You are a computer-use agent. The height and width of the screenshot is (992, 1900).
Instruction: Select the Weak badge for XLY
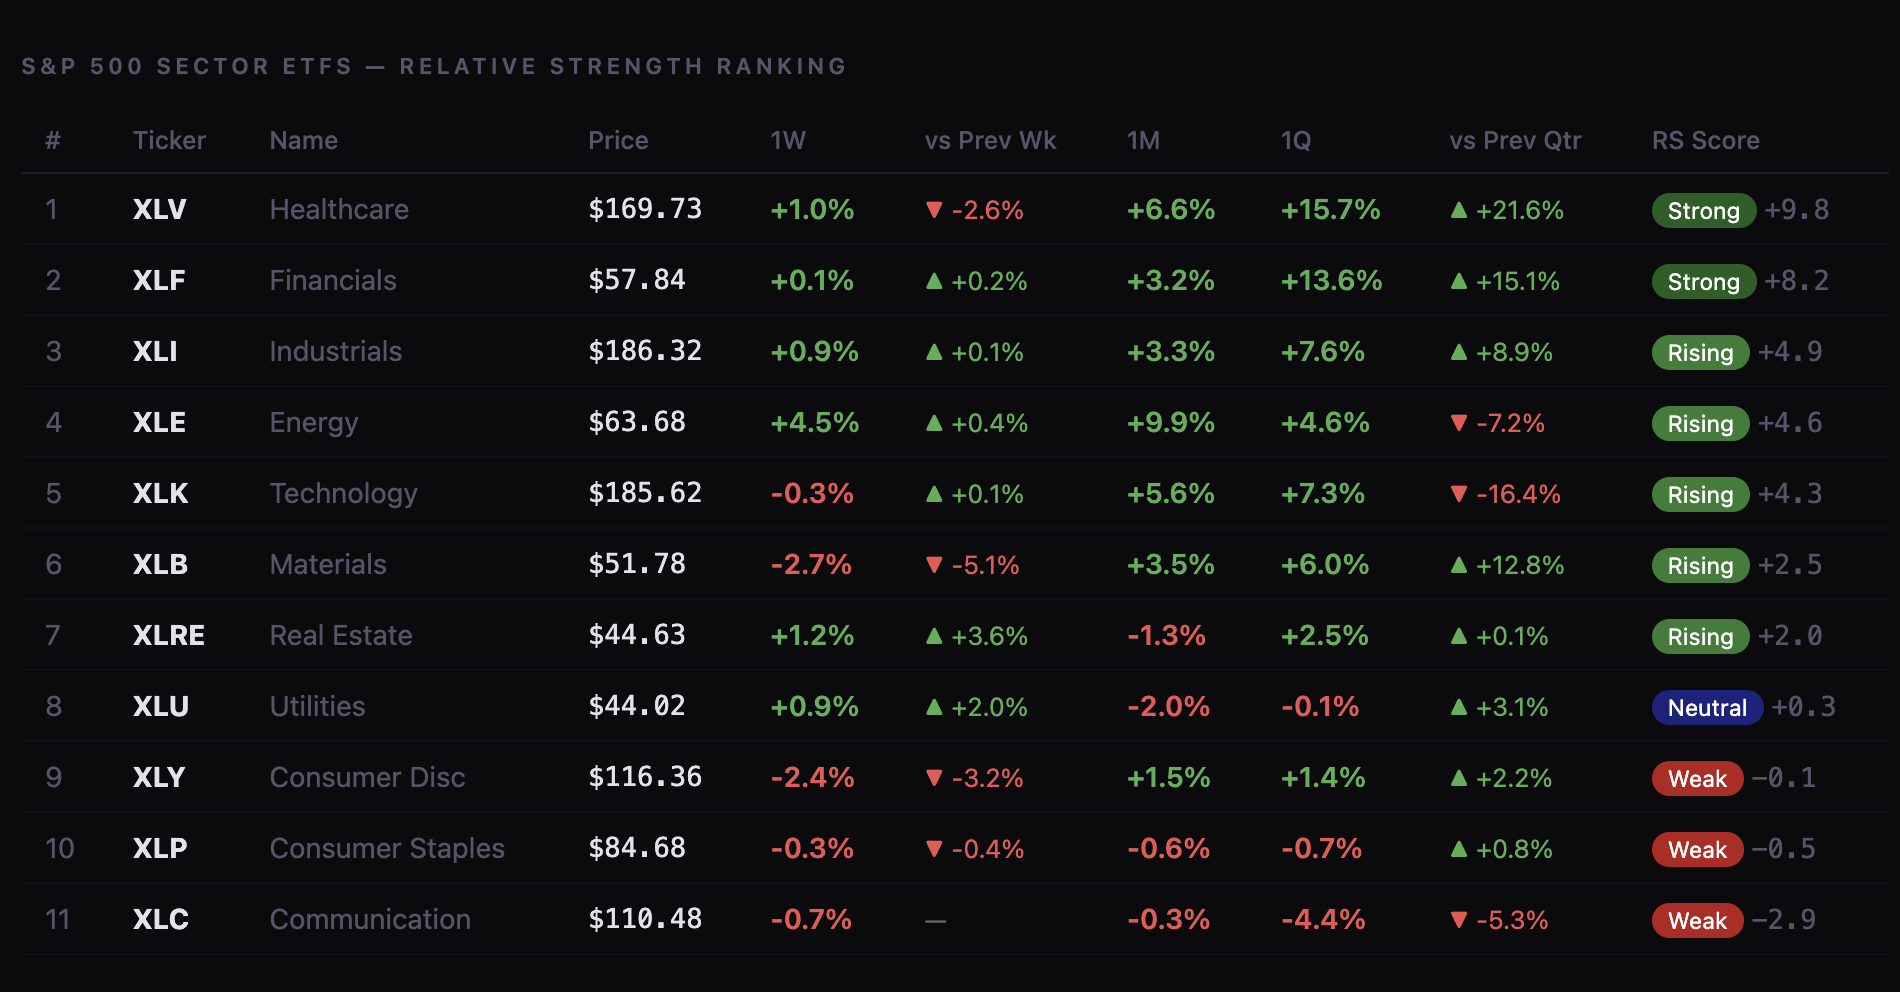pyautogui.click(x=1697, y=779)
